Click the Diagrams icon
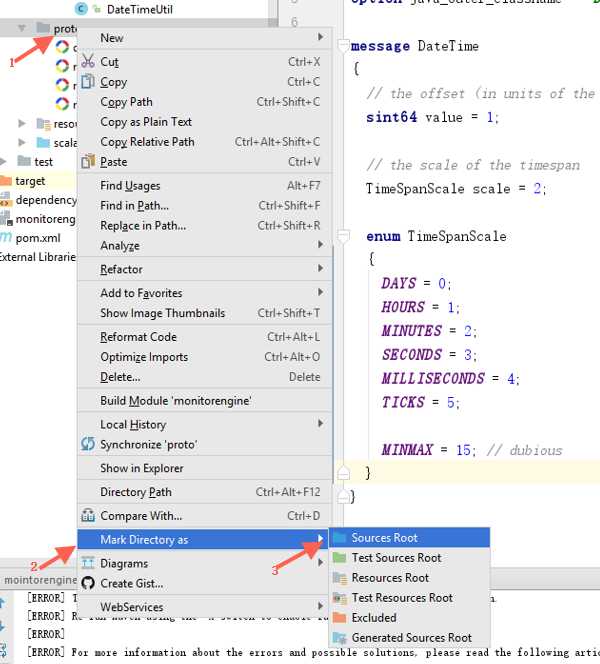600x664 pixels. 88,563
